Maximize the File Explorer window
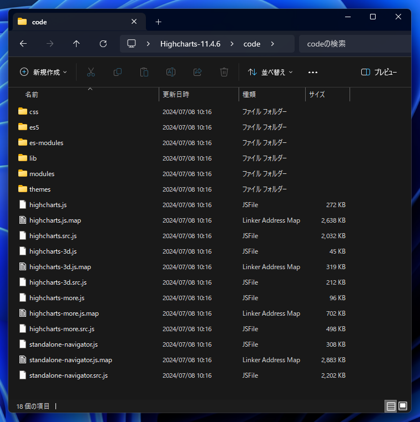Viewport: 420px width, 422px height. 373,17
